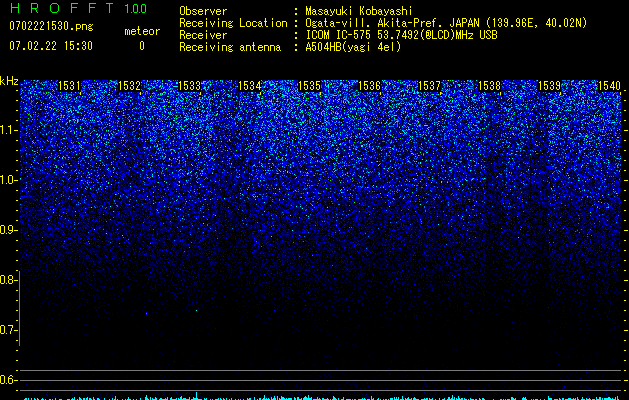Viewport: 629px width, 400px height.
Task: Click the date stamp 07.02.22 15:30
Action: [x=51, y=46]
